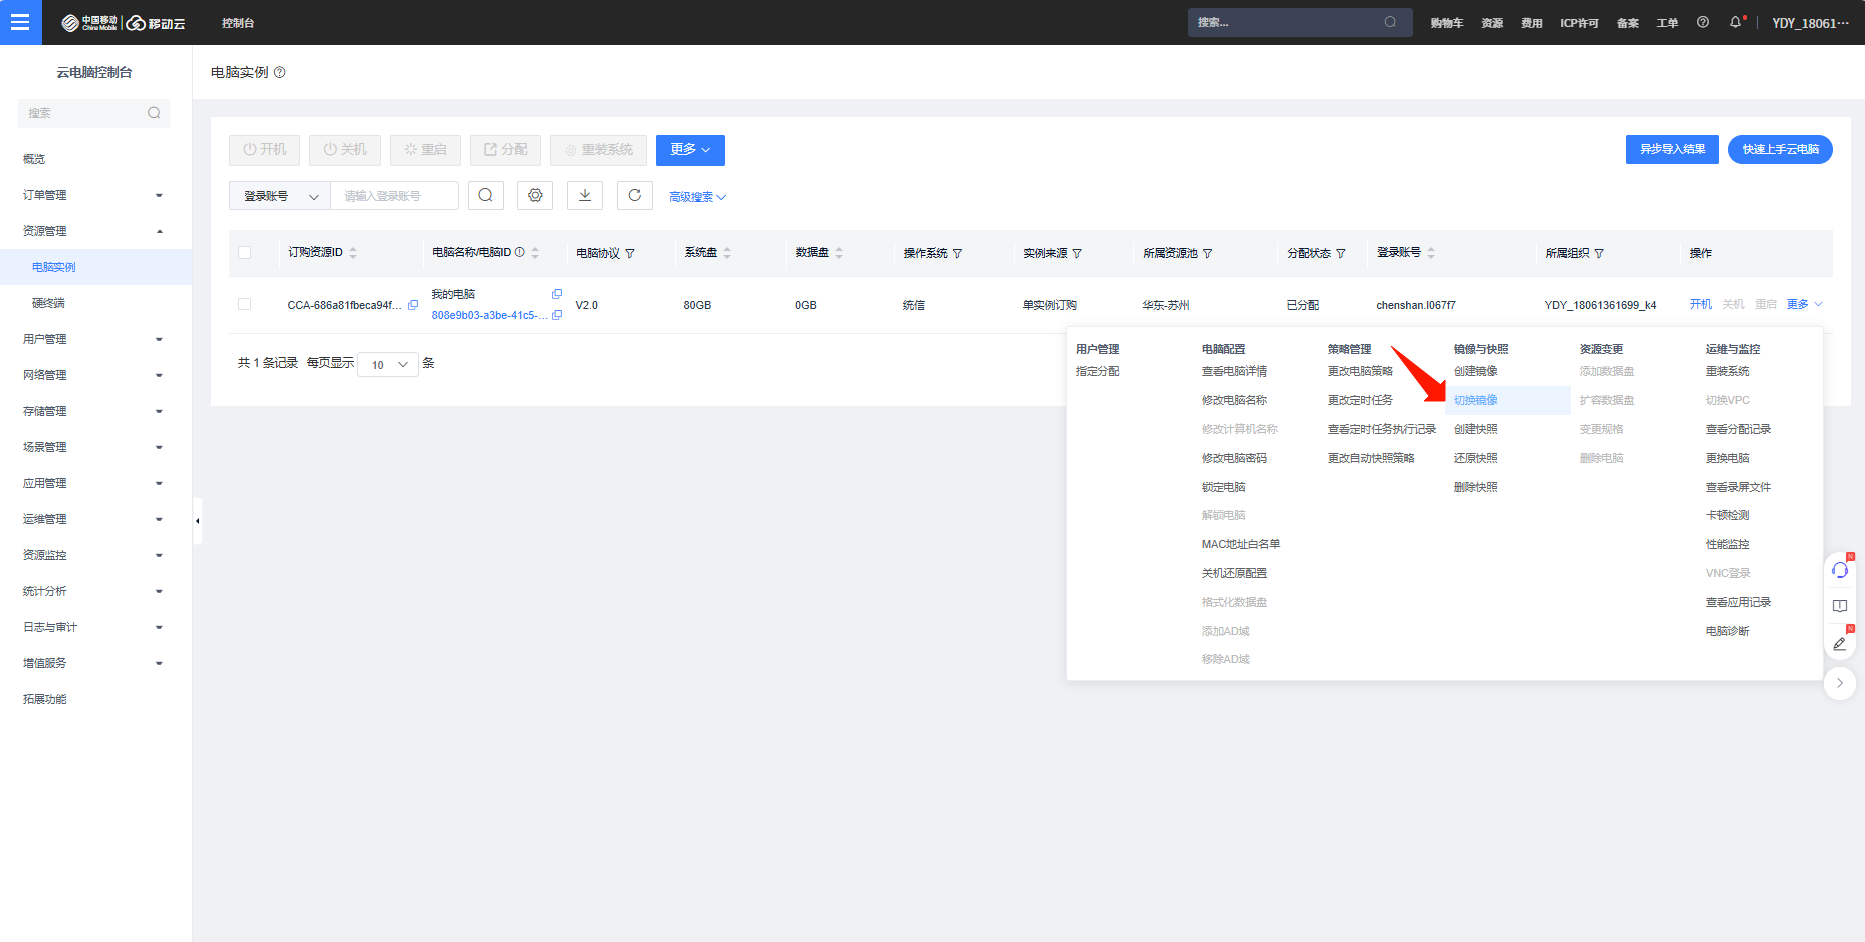Image resolution: width=1865 pixels, height=942 pixels.
Task: Check the row CCA-686a81fbeca94f checkbox
Action: point(245,304)
